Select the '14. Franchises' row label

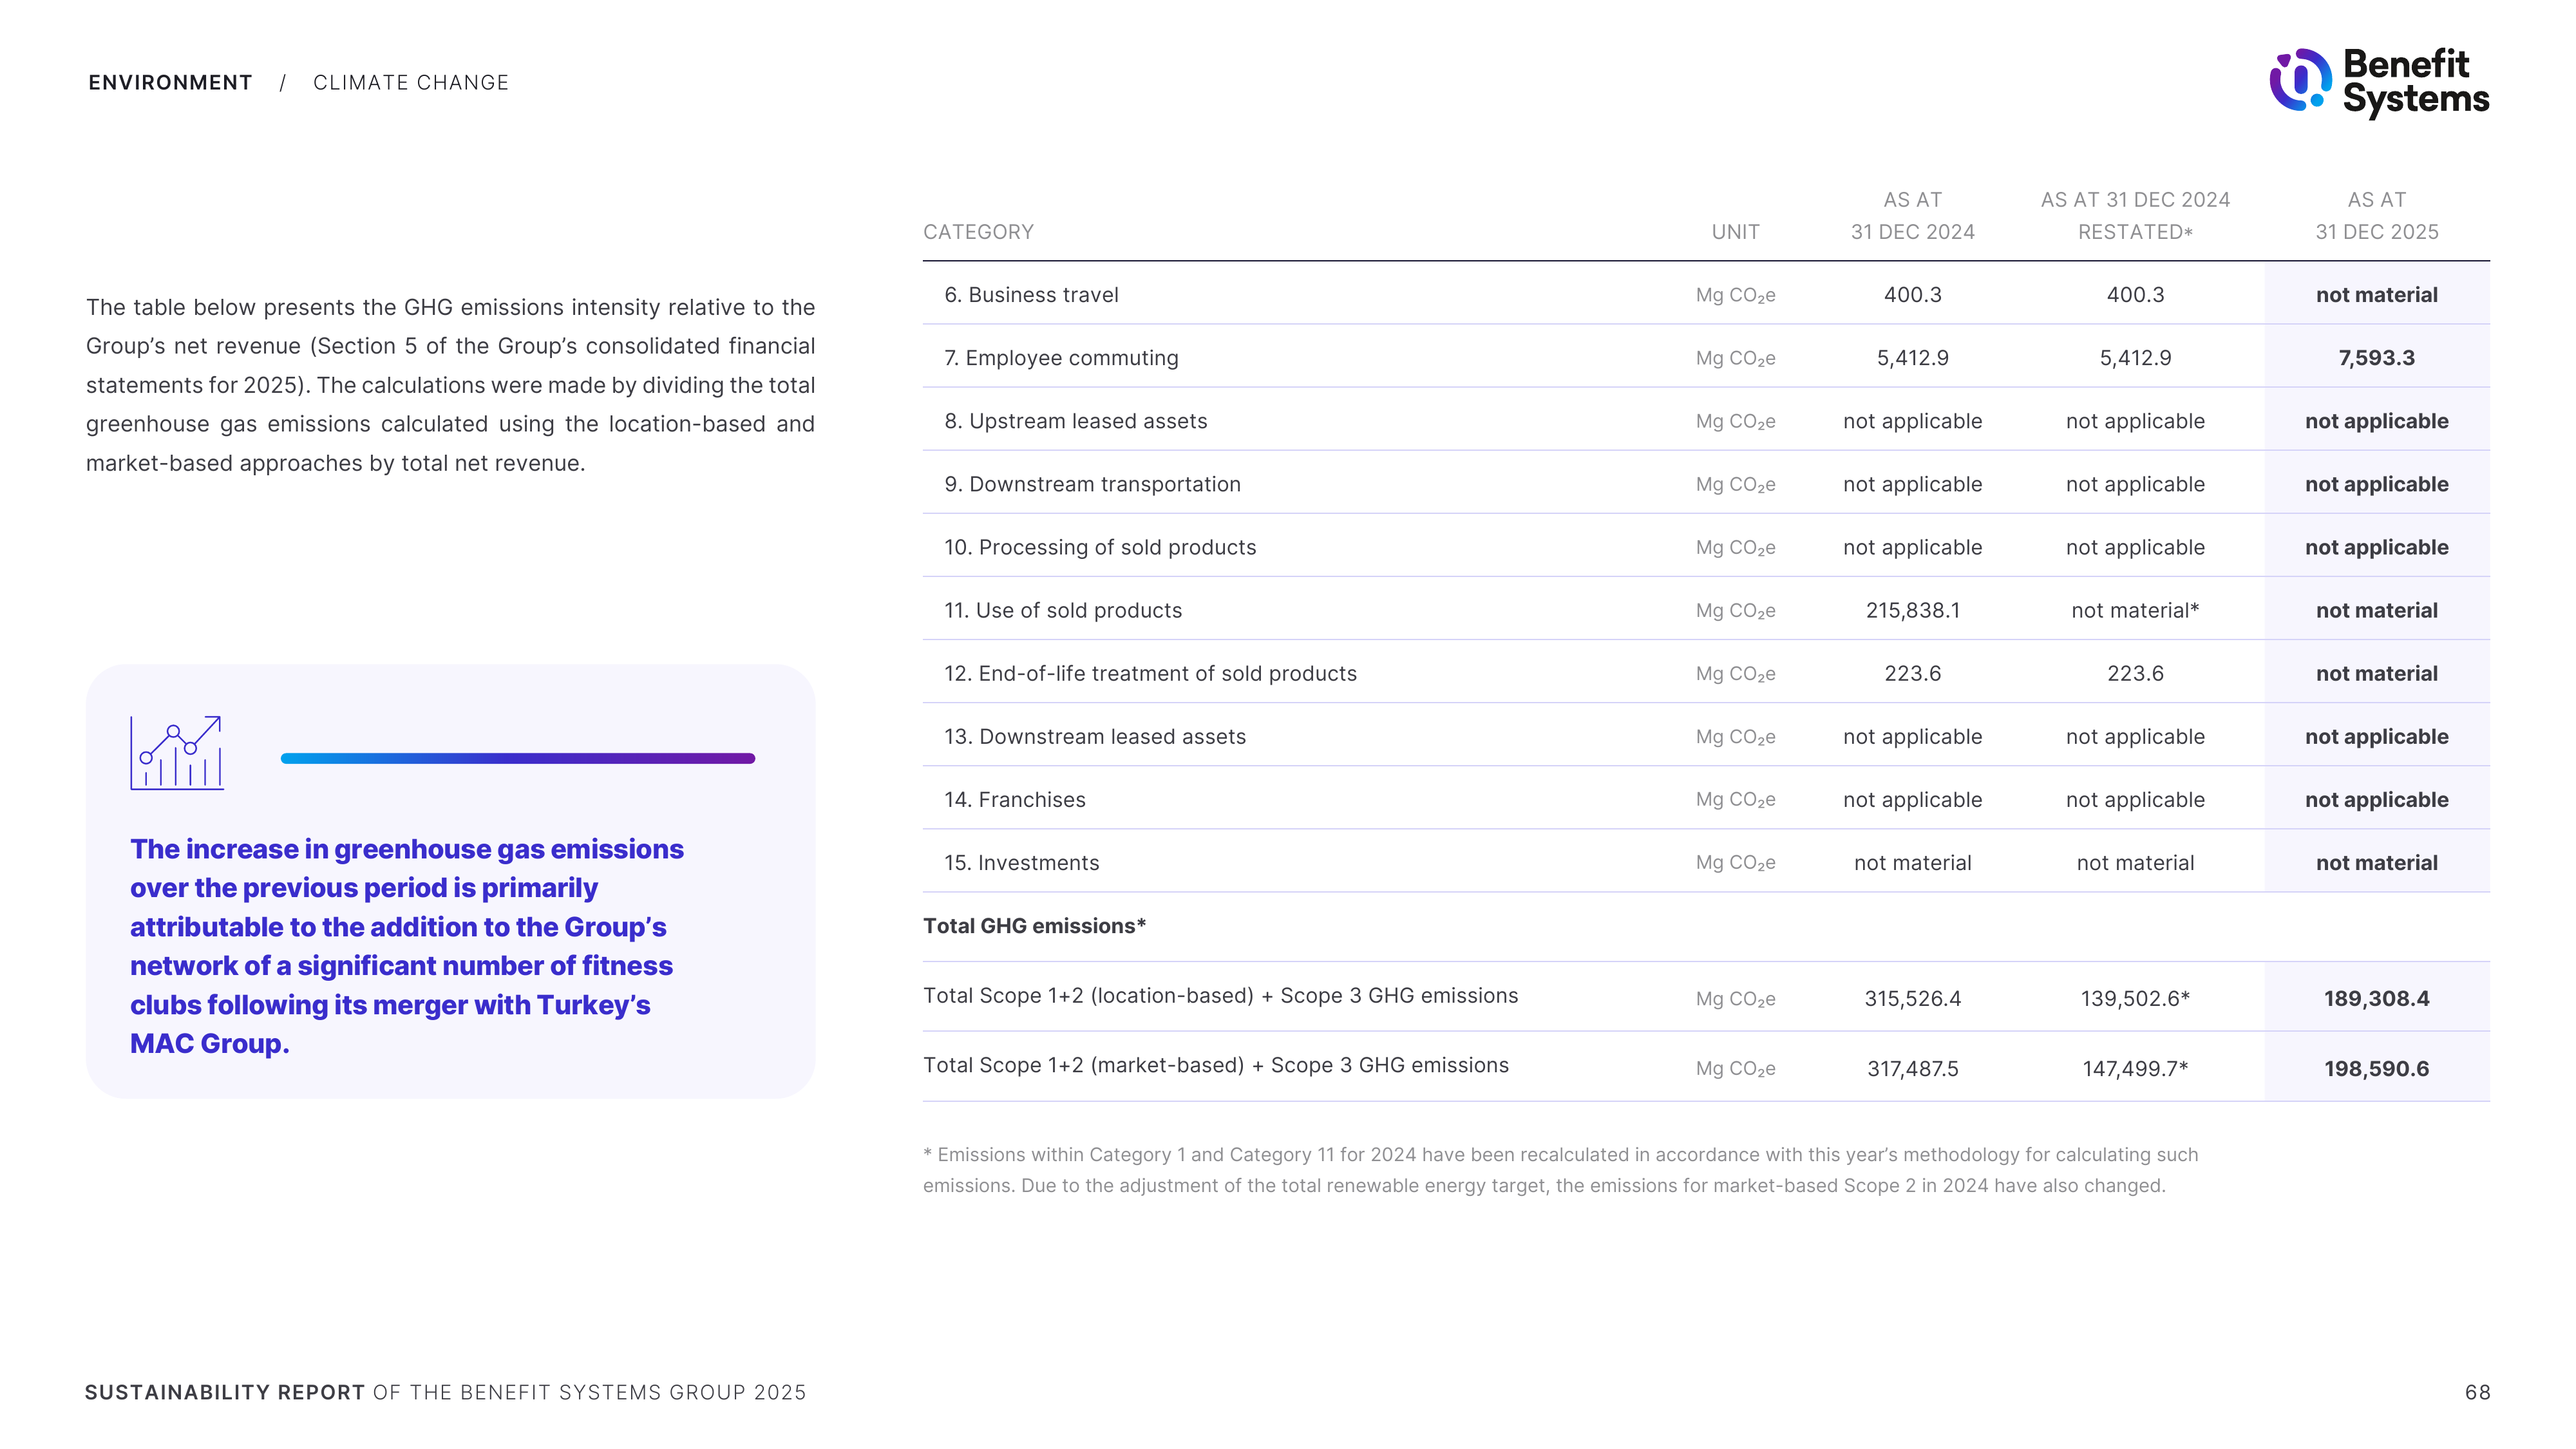point(1014,799)
